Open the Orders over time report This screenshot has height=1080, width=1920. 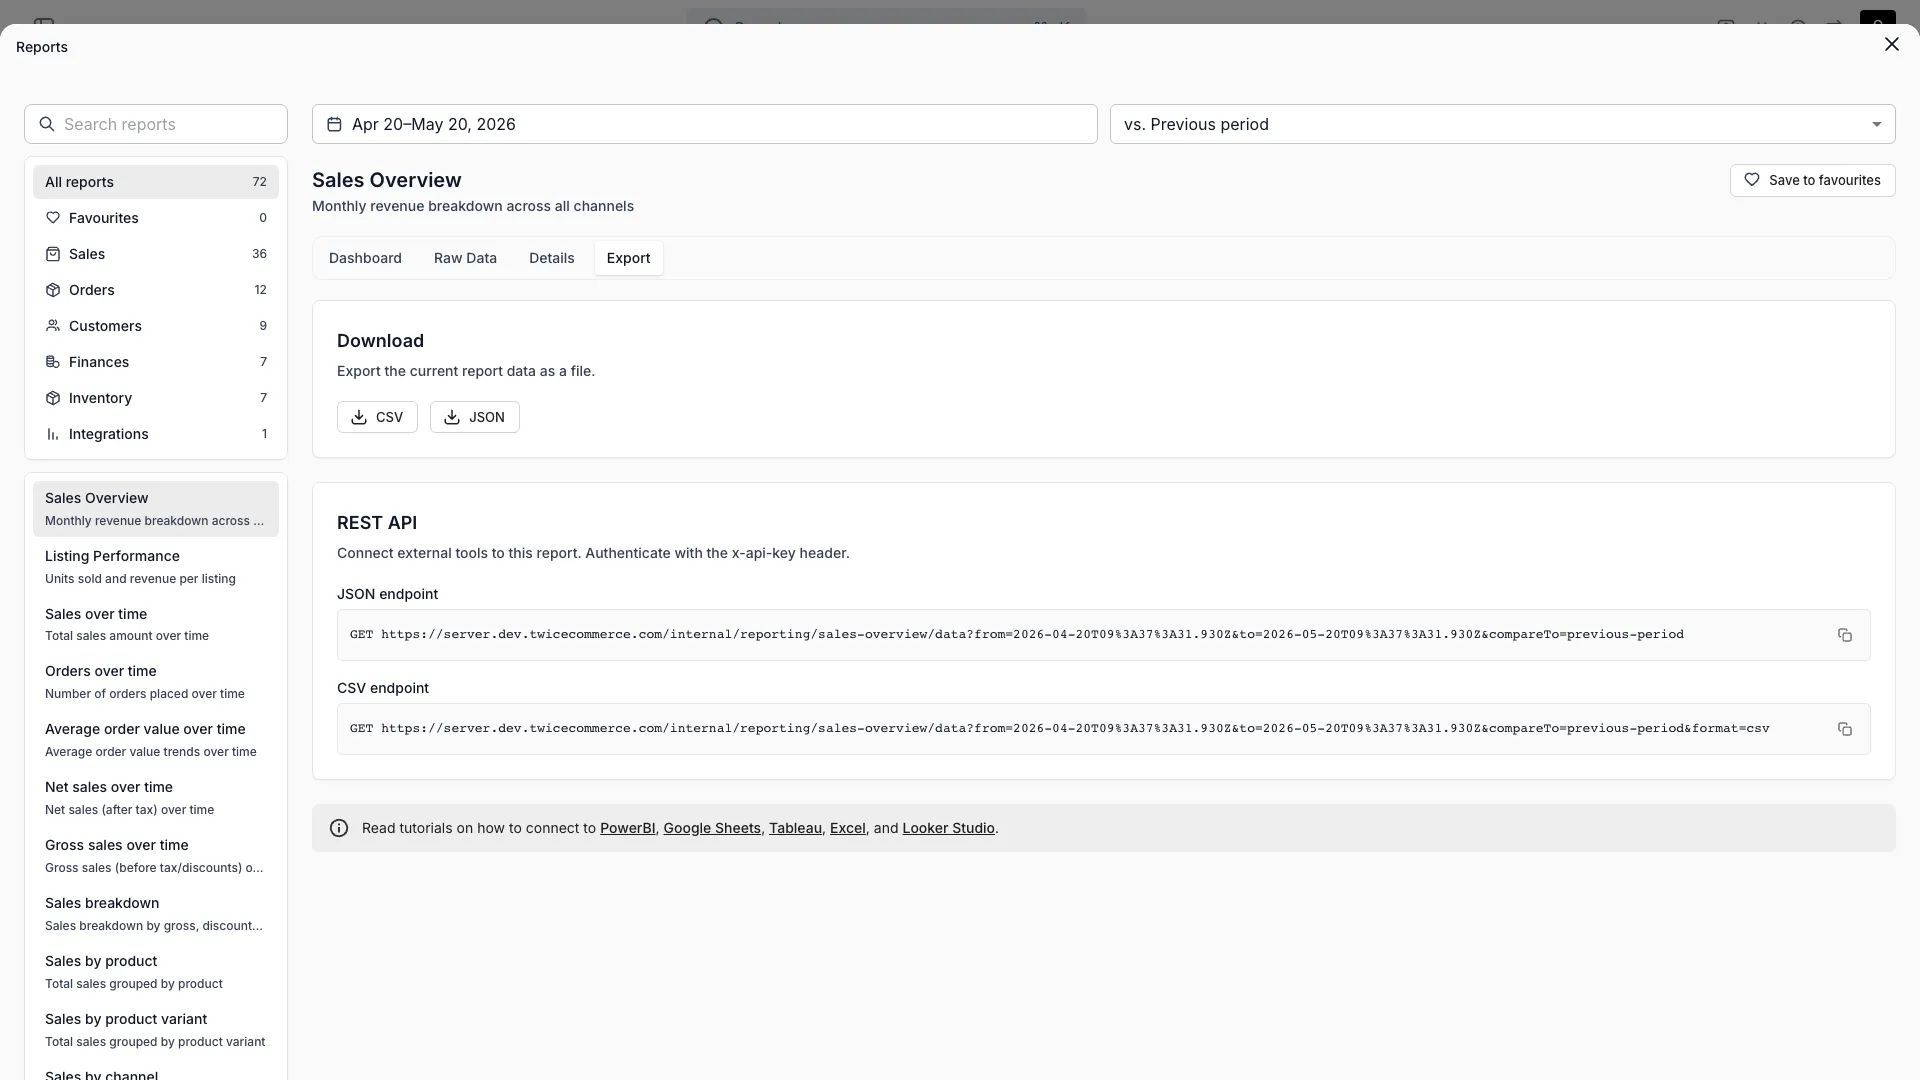[156, 682]
